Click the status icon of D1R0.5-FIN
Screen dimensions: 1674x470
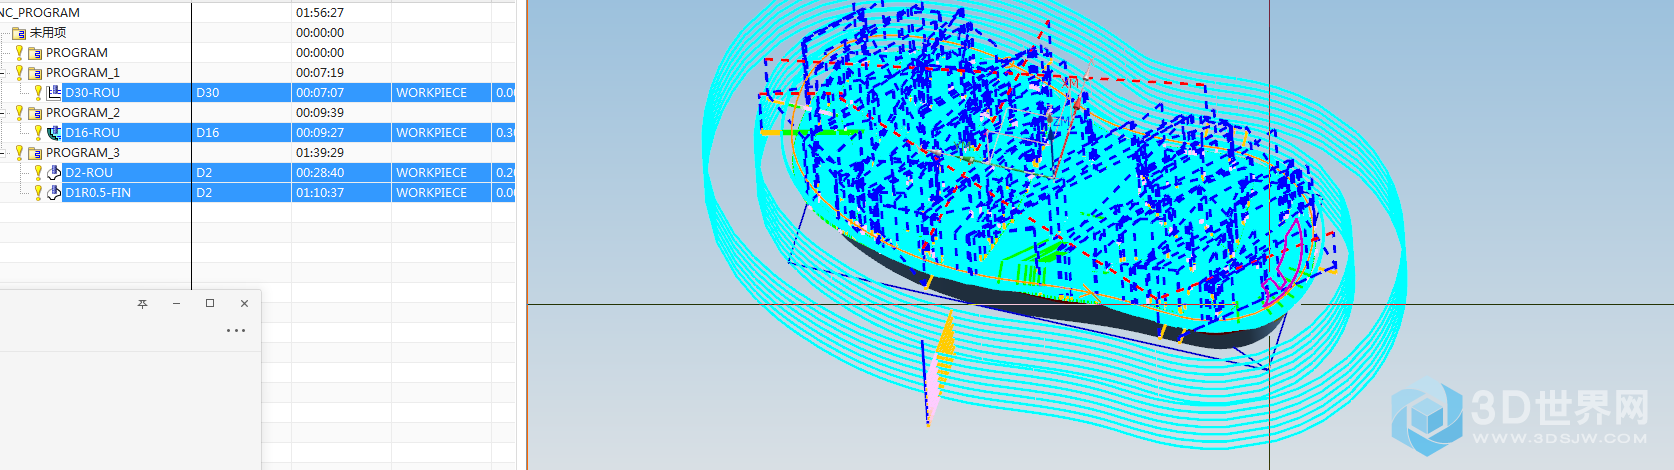[39, 192]
